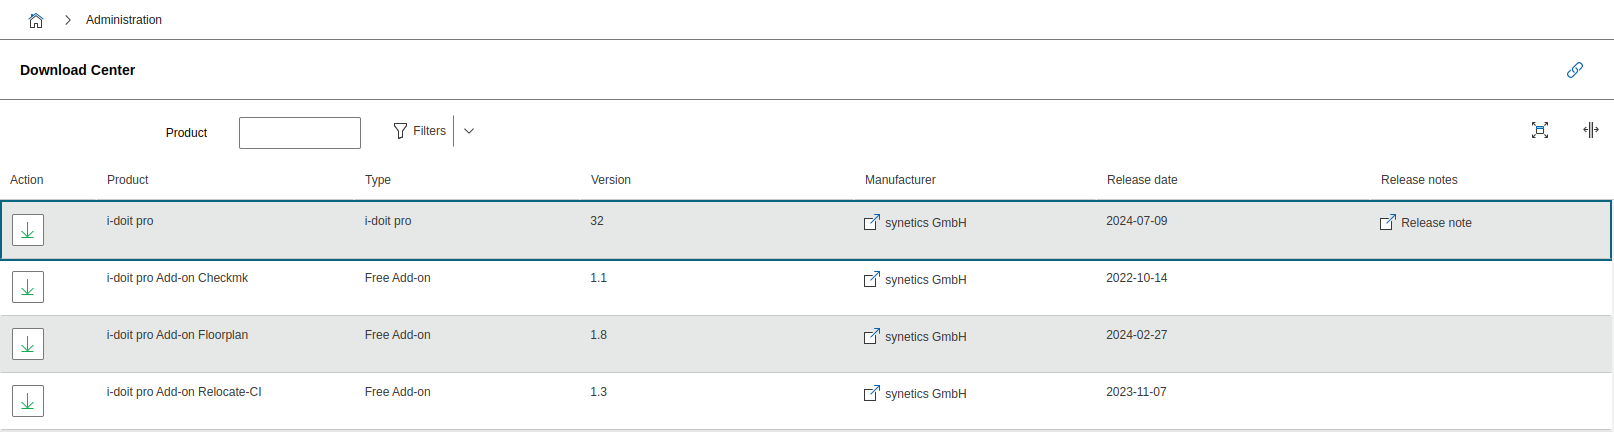Click the home icon in breadcrumb

(x=36, y=20)
